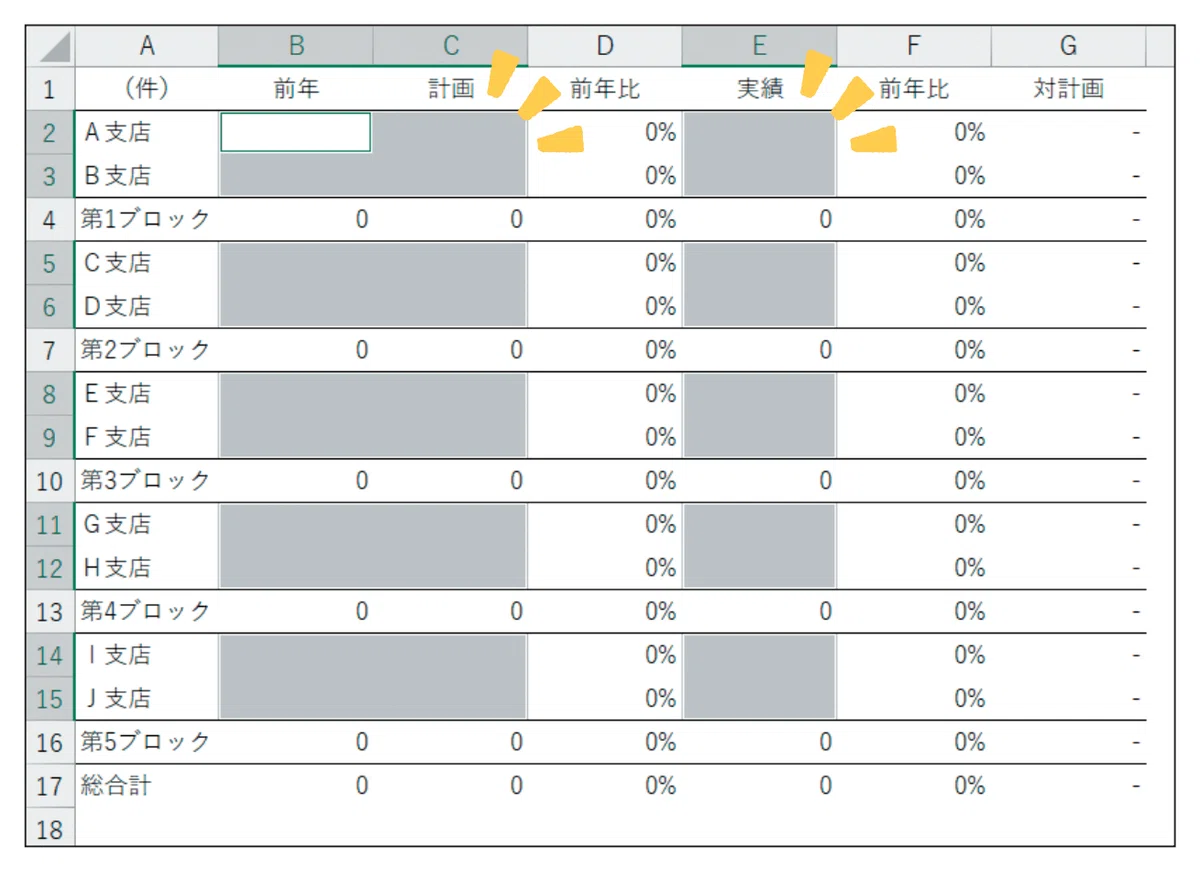Select column C header
Screen dimensions: 1200x870
(x=451, y=46)
